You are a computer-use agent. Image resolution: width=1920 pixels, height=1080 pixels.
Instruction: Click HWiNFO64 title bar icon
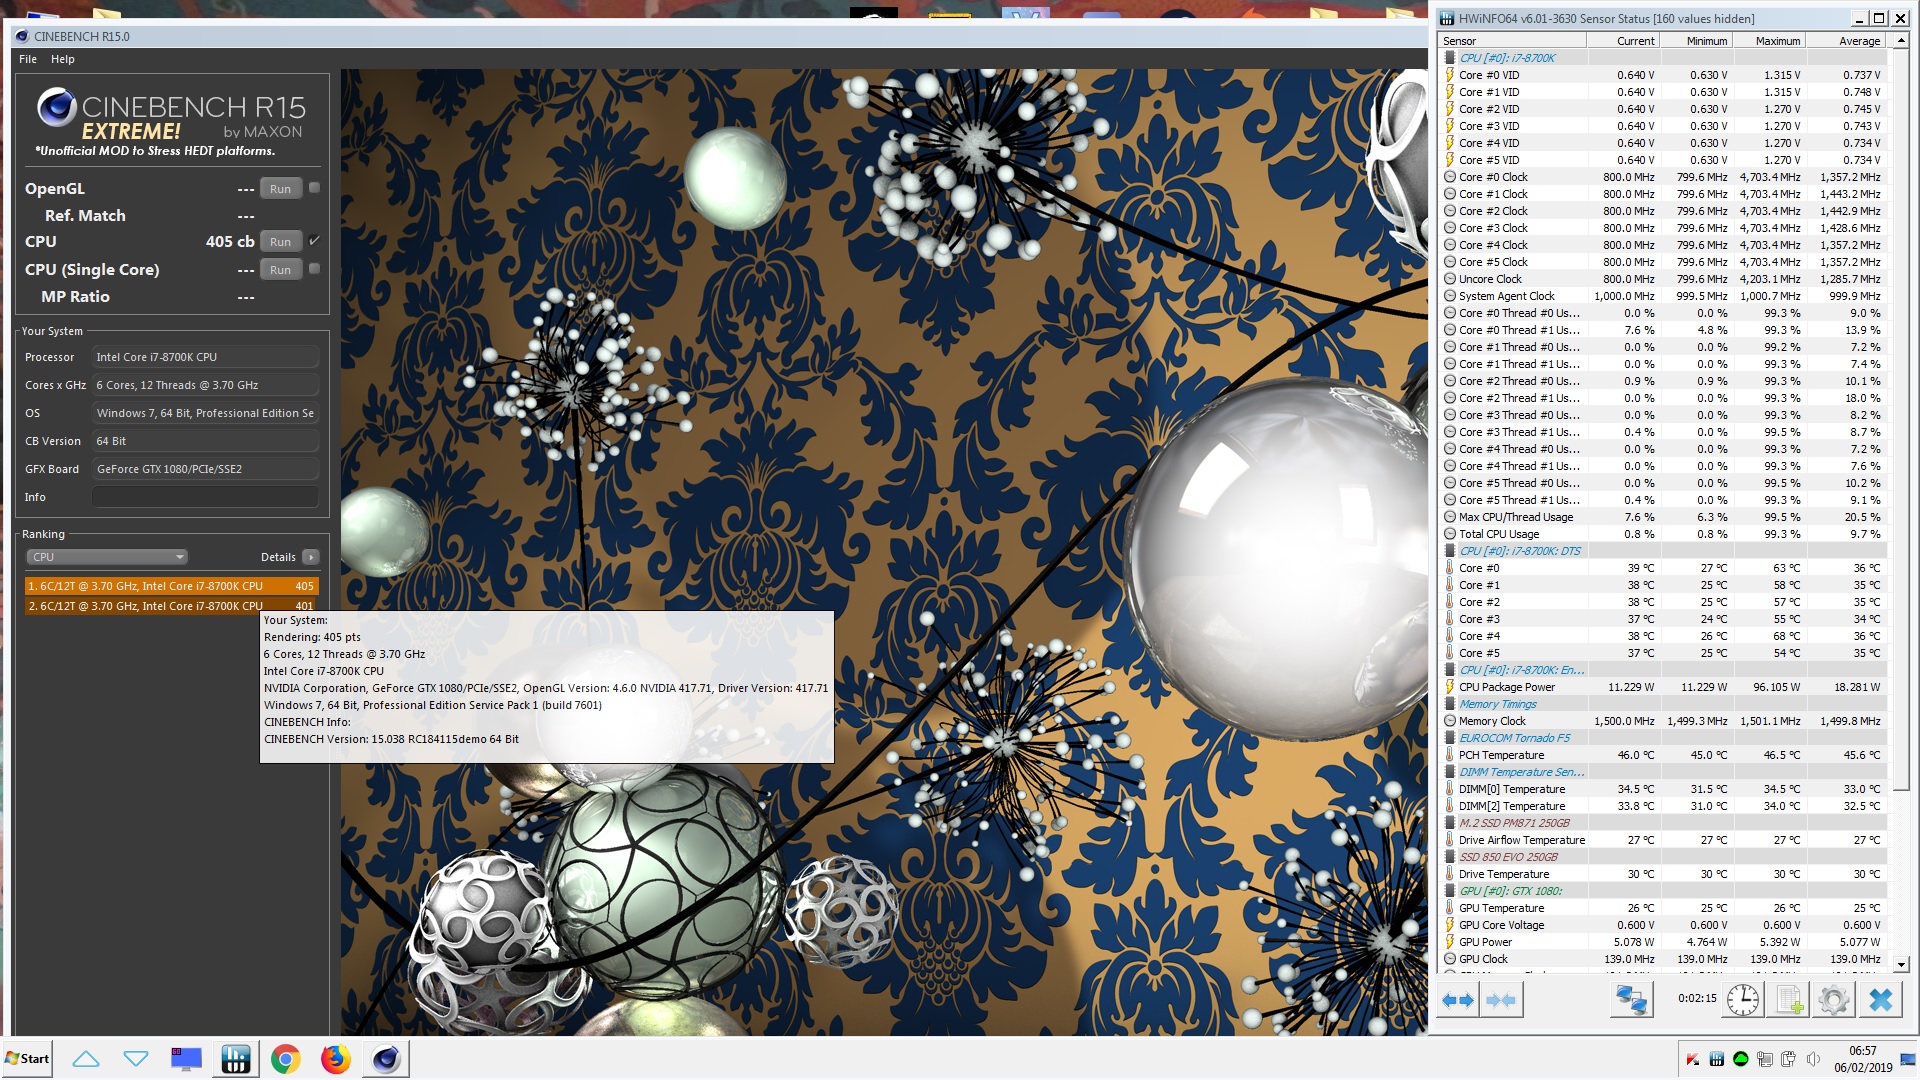[x=1446, y=18]
